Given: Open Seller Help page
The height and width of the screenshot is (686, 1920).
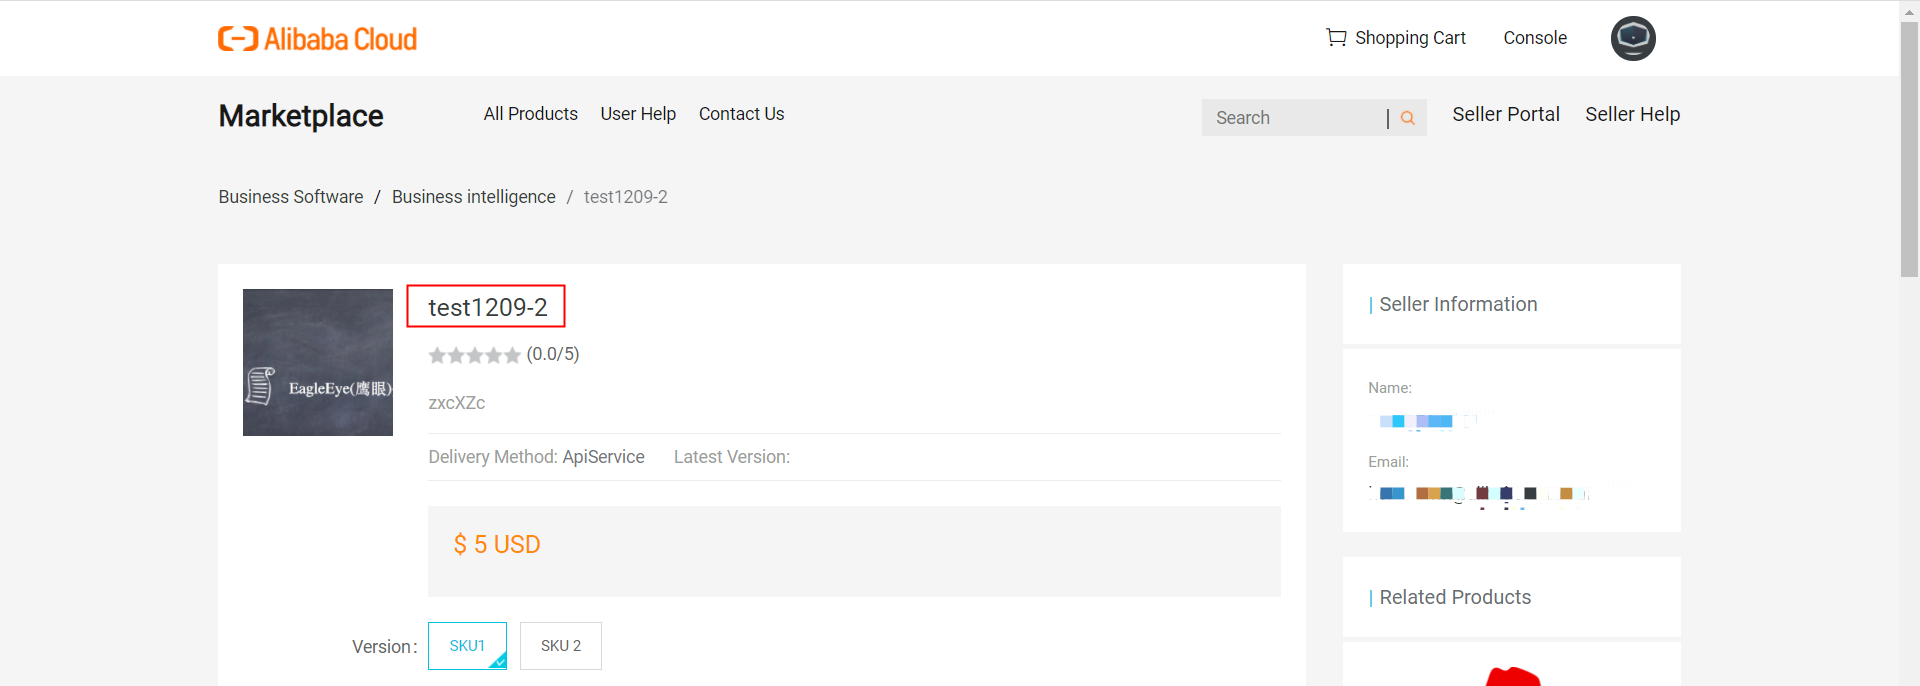Looking at the screenshot, I should (x=1632, y=114).
